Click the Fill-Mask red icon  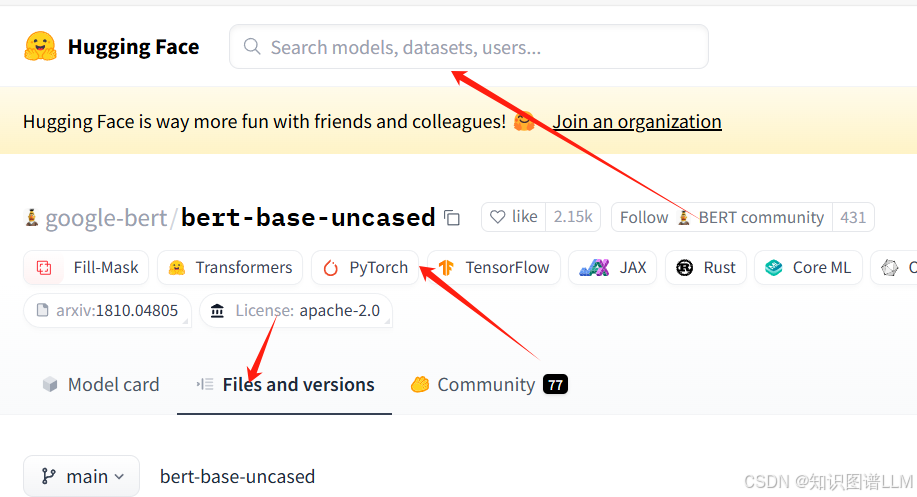coord(44,268)
